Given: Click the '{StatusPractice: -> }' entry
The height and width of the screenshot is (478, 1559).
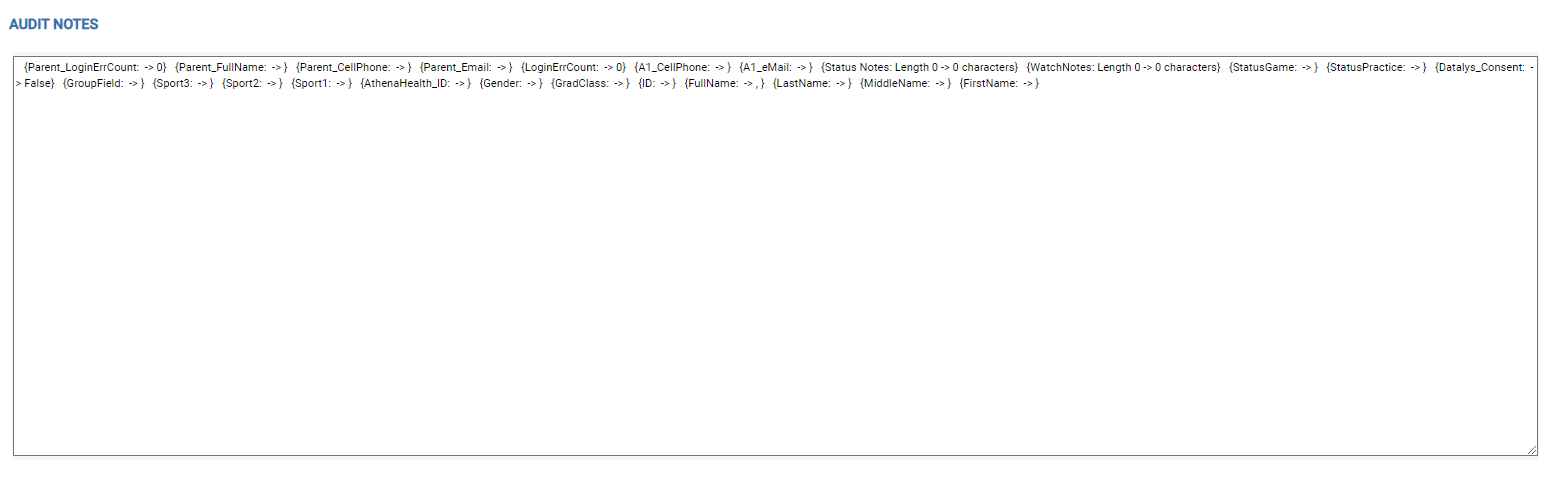Looking at the screenshot, I should pos(1376,66).
